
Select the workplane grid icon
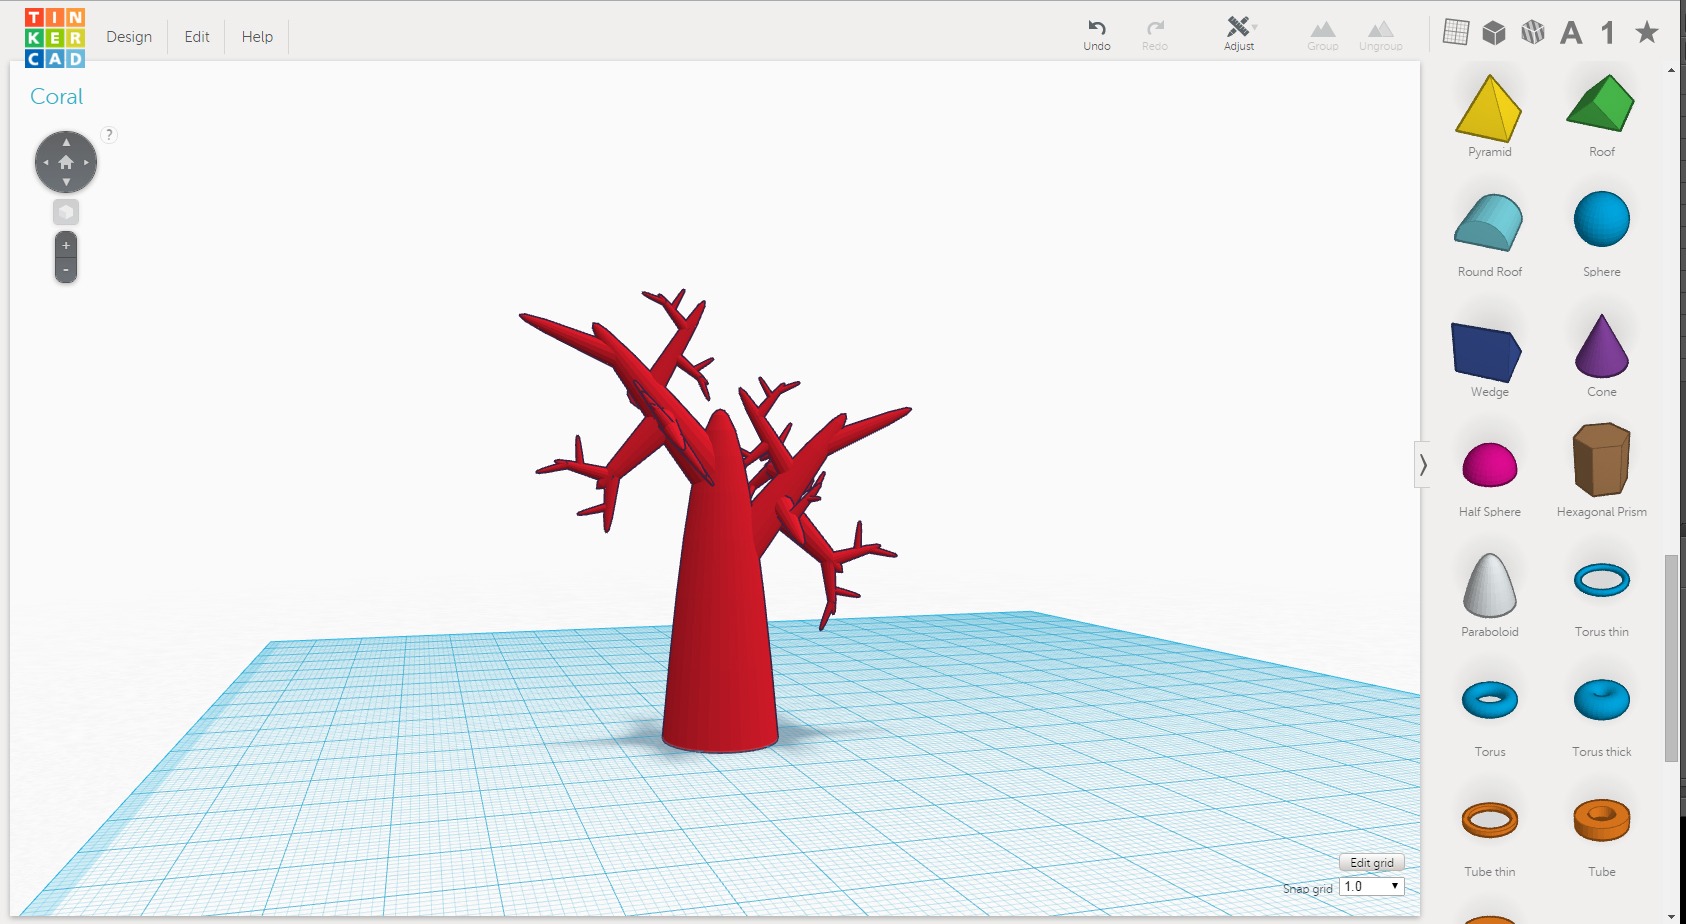[x=1456, y=32]
